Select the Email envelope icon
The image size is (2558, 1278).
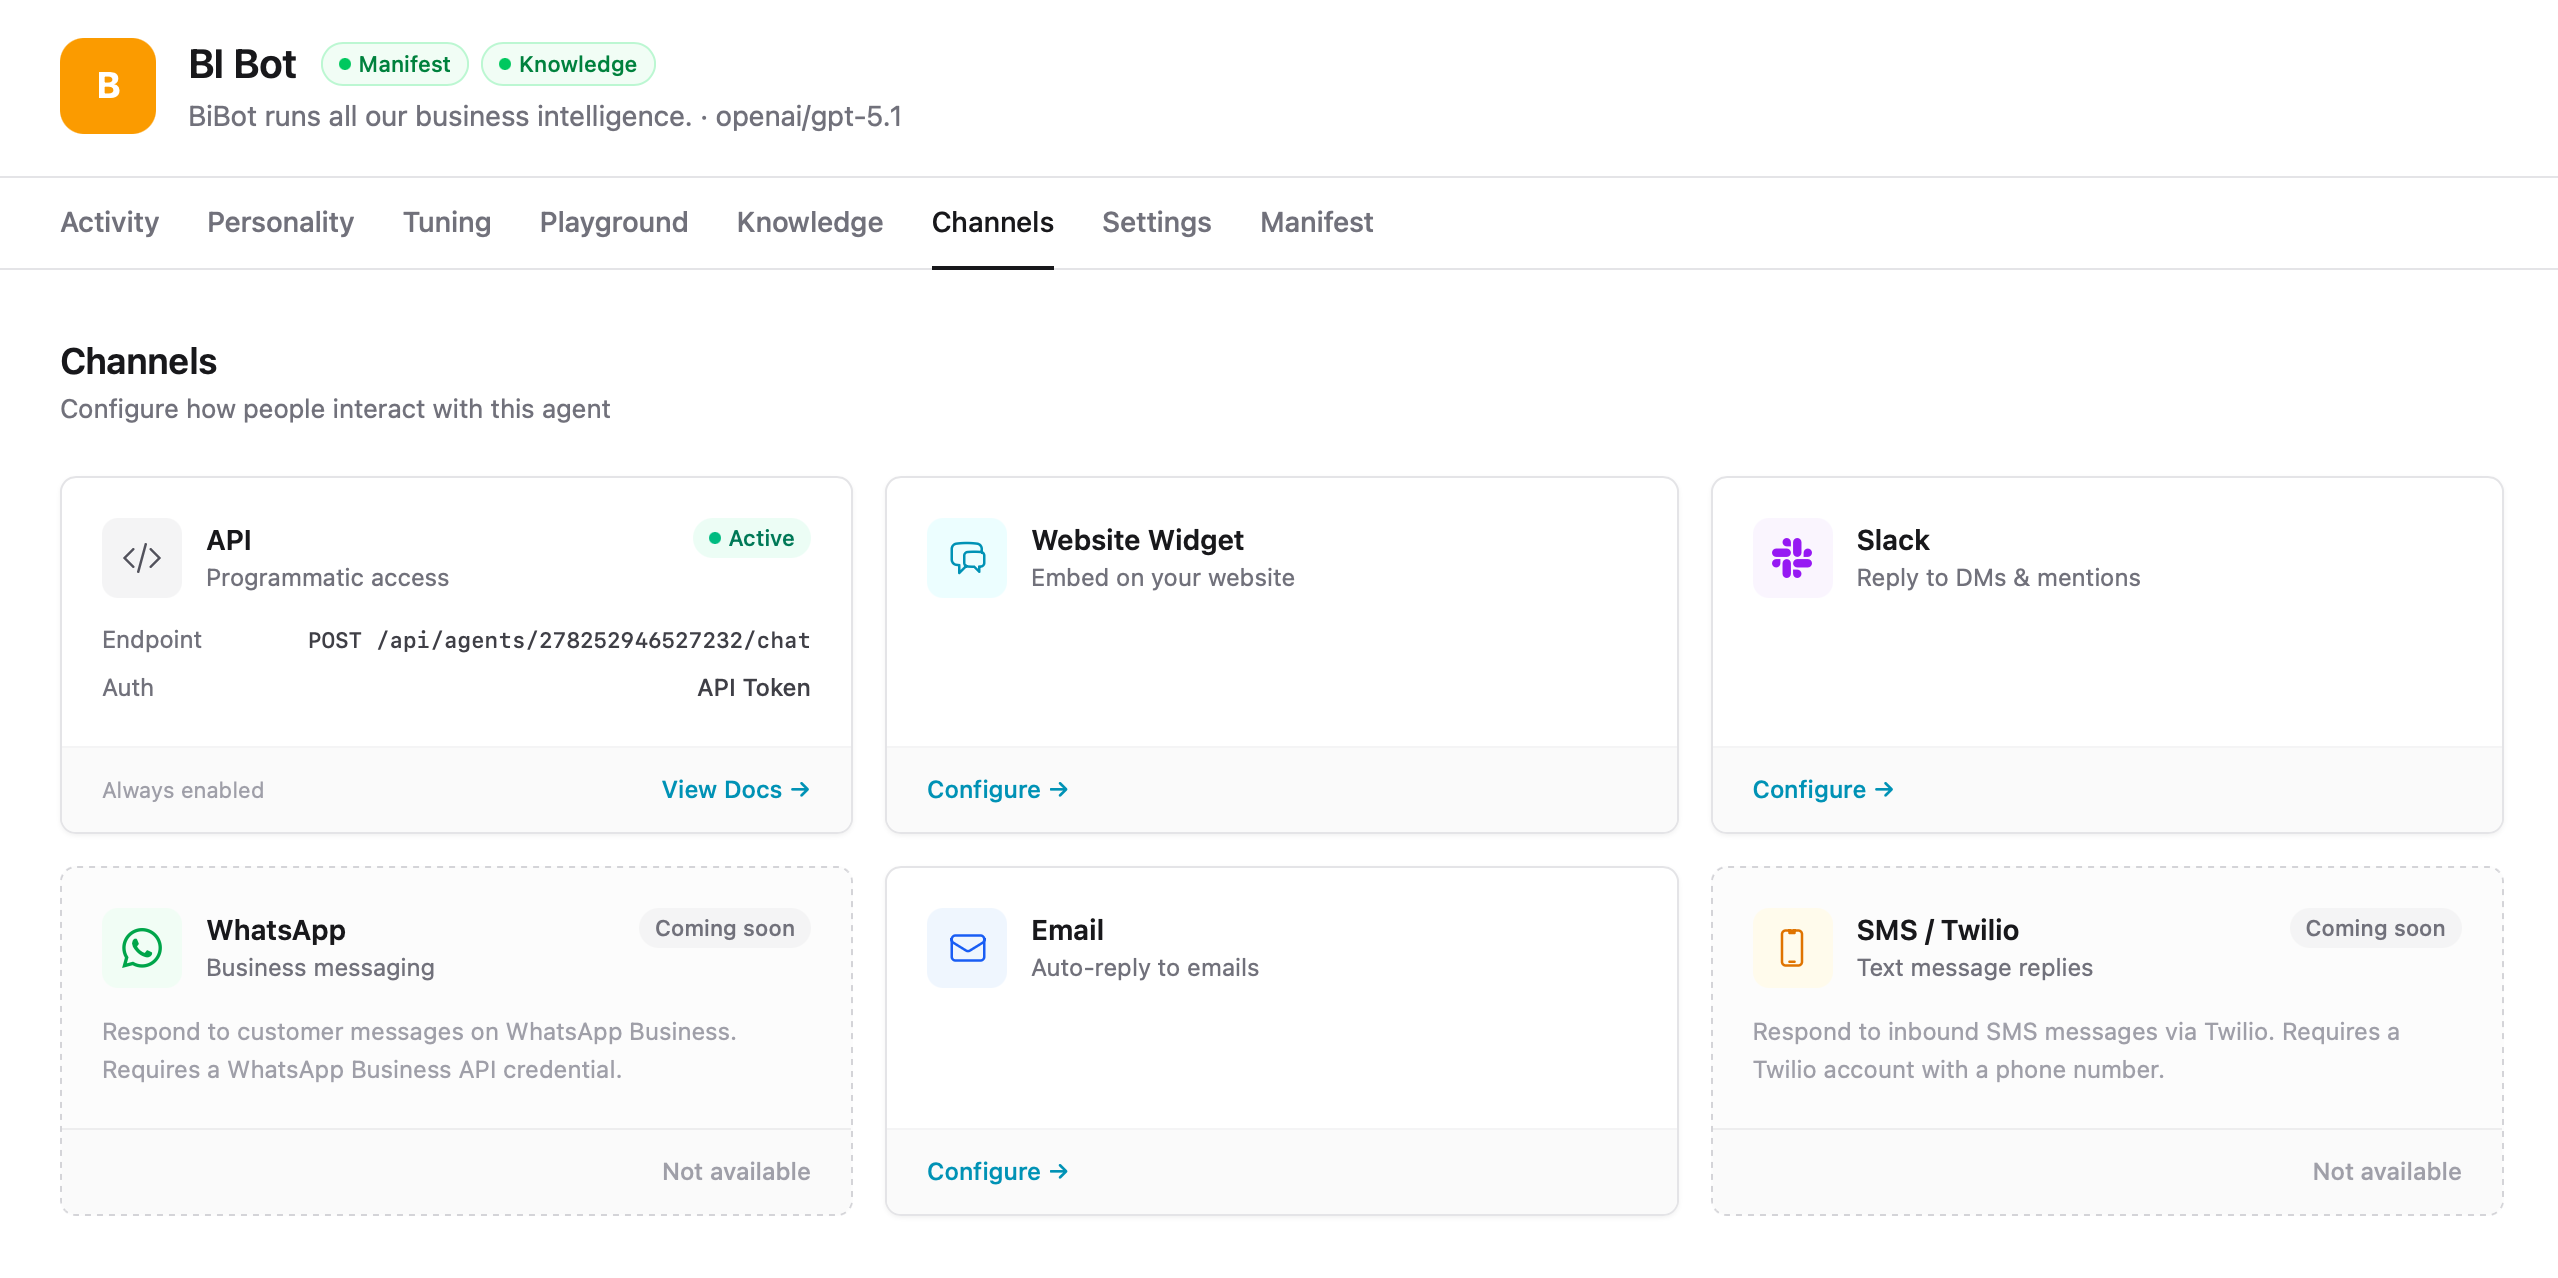click(x=966, y=947)
